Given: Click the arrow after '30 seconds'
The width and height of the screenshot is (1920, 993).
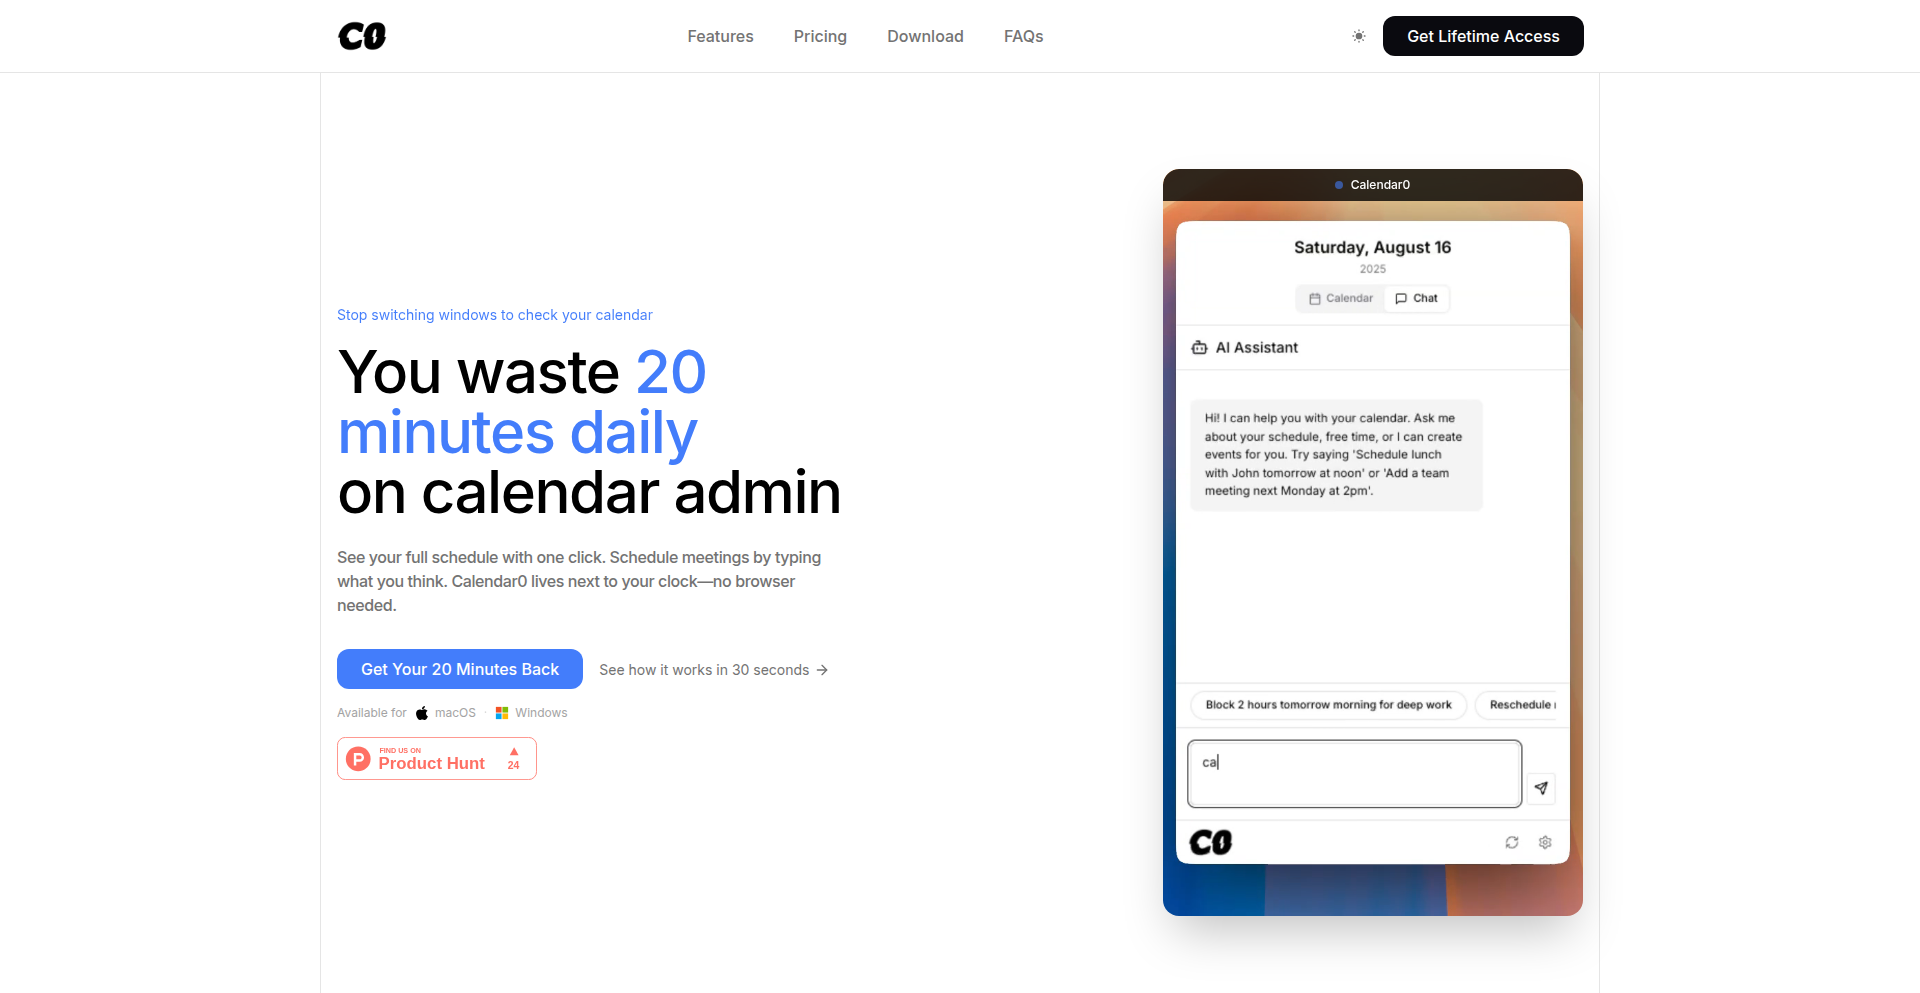Looking at the screenshot, I should [822, 670].
